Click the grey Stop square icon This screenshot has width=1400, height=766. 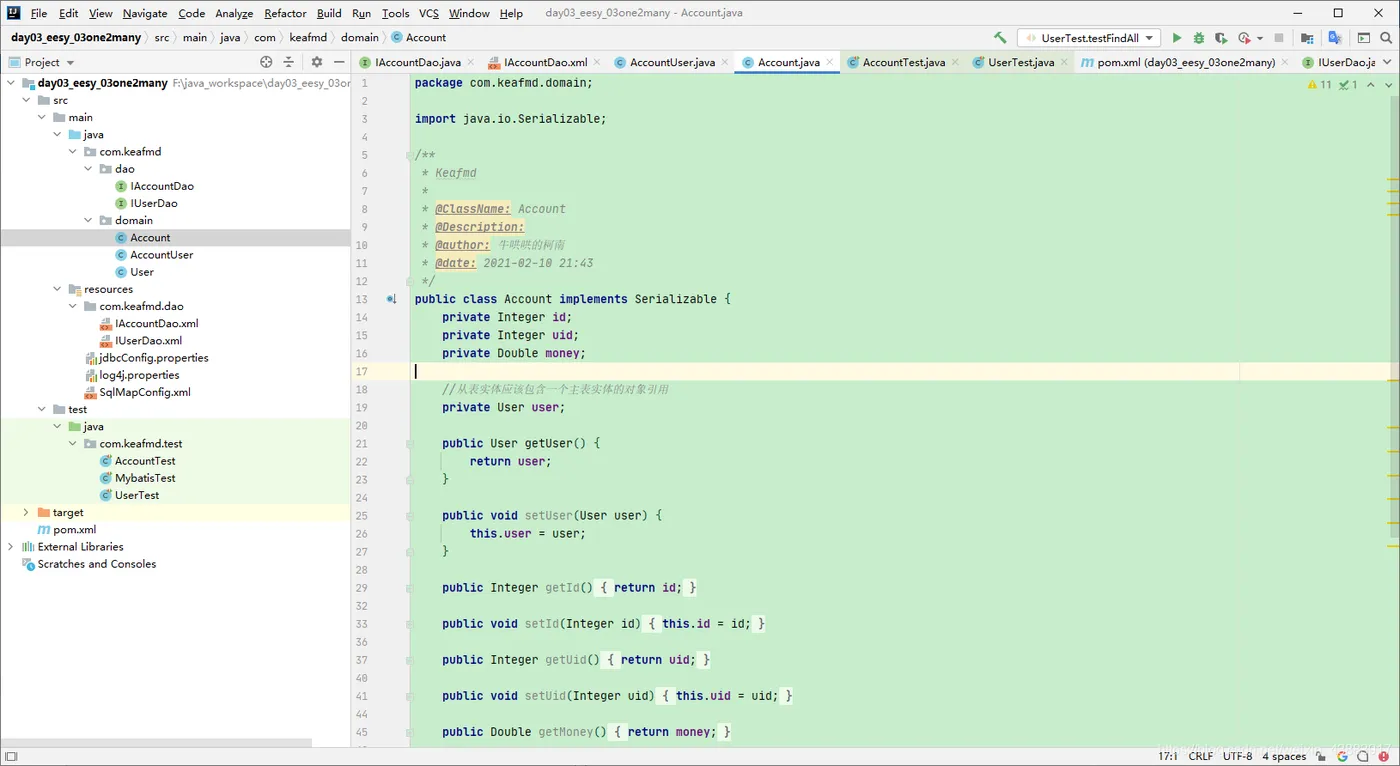[1279, 38]
